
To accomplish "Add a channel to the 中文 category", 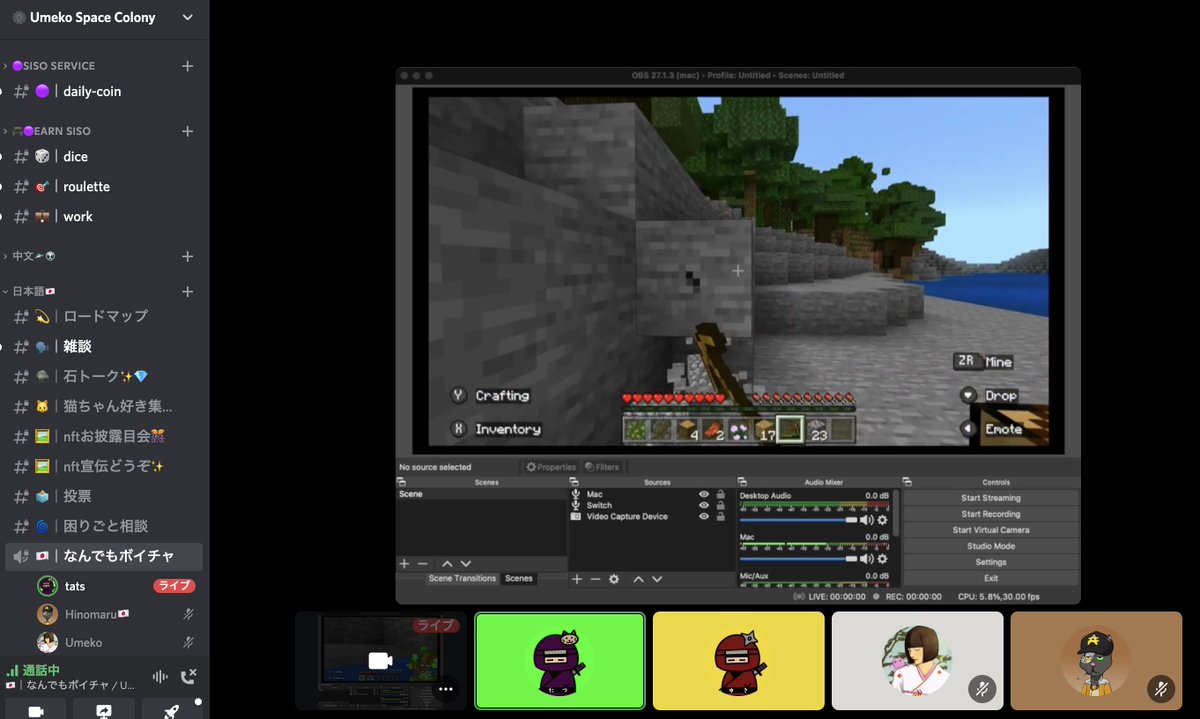I will [187, 257].
